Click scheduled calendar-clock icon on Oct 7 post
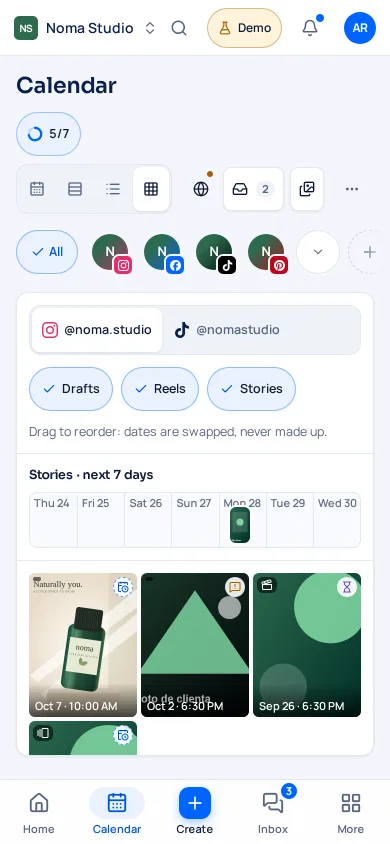Image resolution: width=390 pixels, height=844 pixels. tap(123, 587)
